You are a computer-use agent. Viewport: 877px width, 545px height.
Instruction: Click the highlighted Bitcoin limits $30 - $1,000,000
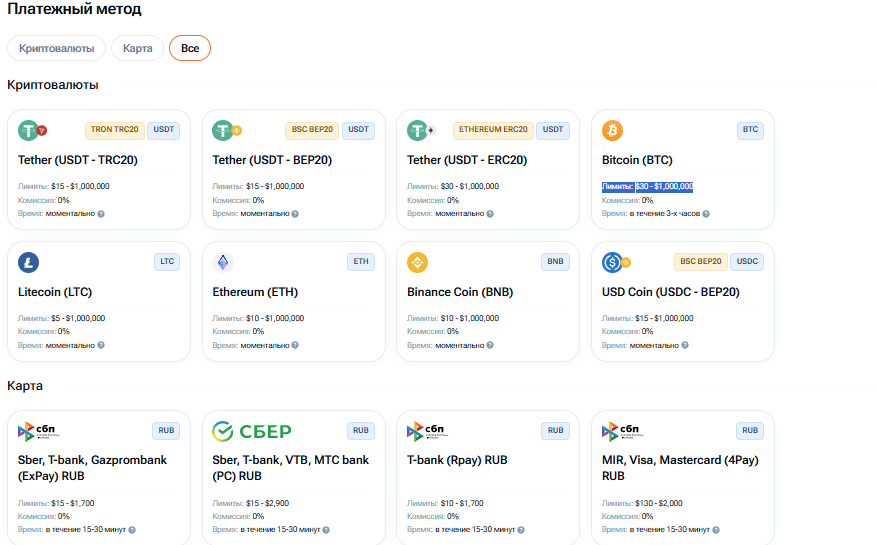[648, 186]
